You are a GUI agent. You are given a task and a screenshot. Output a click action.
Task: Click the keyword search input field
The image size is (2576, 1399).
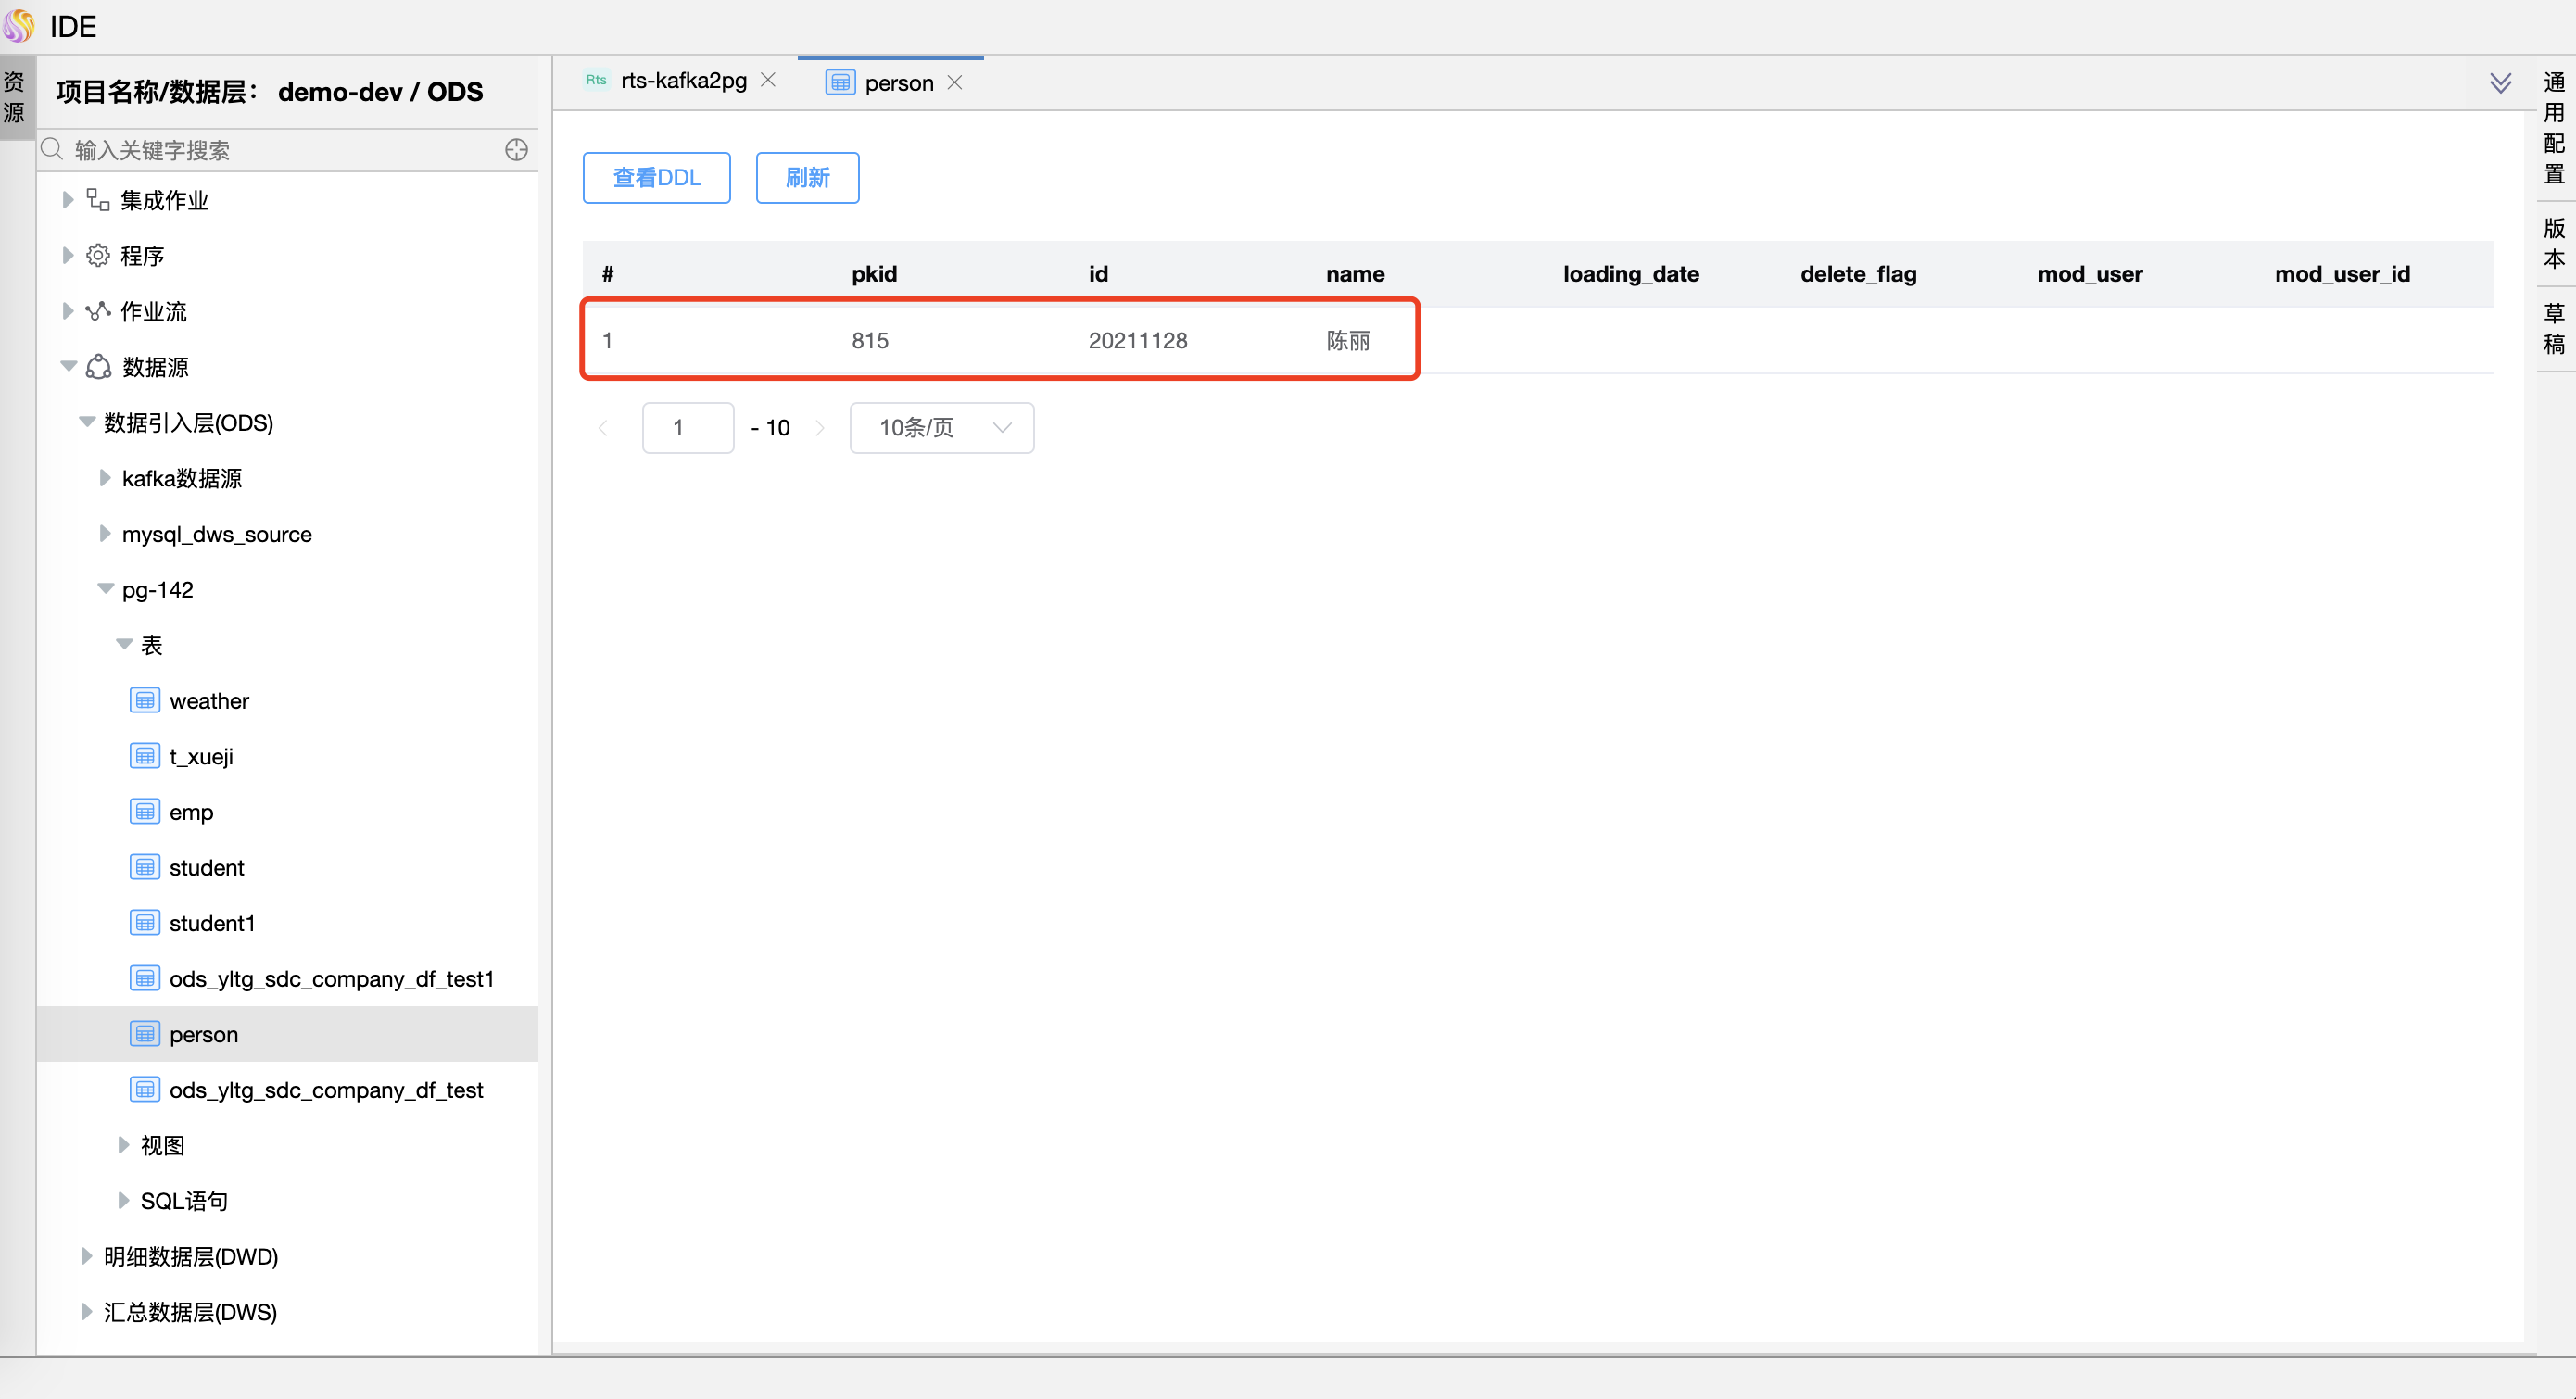(x=280, y=150)
